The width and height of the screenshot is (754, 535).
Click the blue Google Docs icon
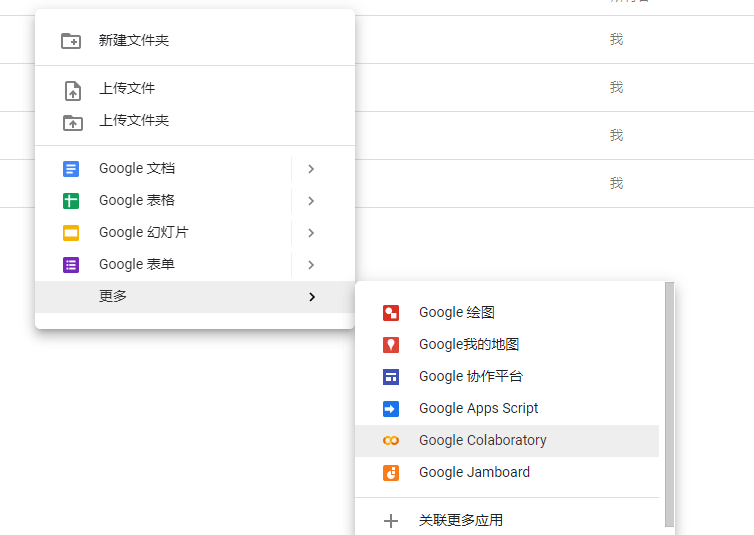[x=71, y=169]
